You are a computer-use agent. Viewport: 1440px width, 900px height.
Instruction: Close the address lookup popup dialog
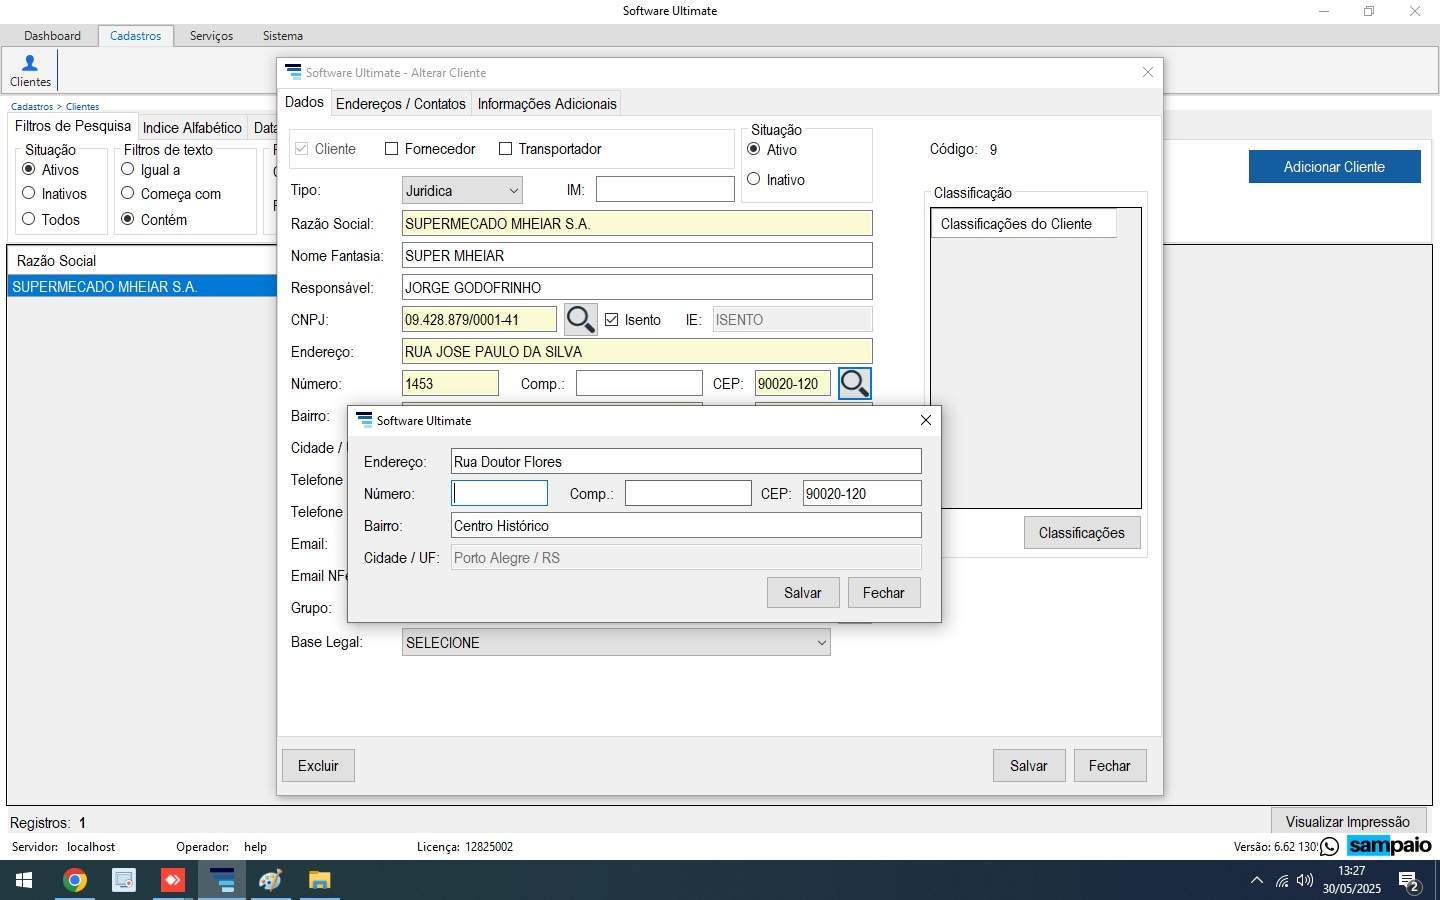point(925,420)
